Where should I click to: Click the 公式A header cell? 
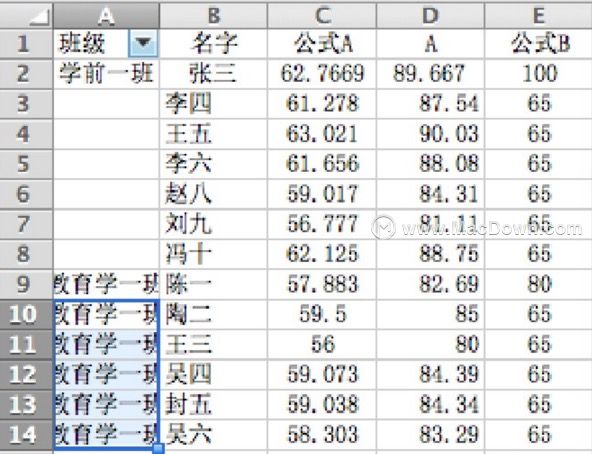point(322,43)
